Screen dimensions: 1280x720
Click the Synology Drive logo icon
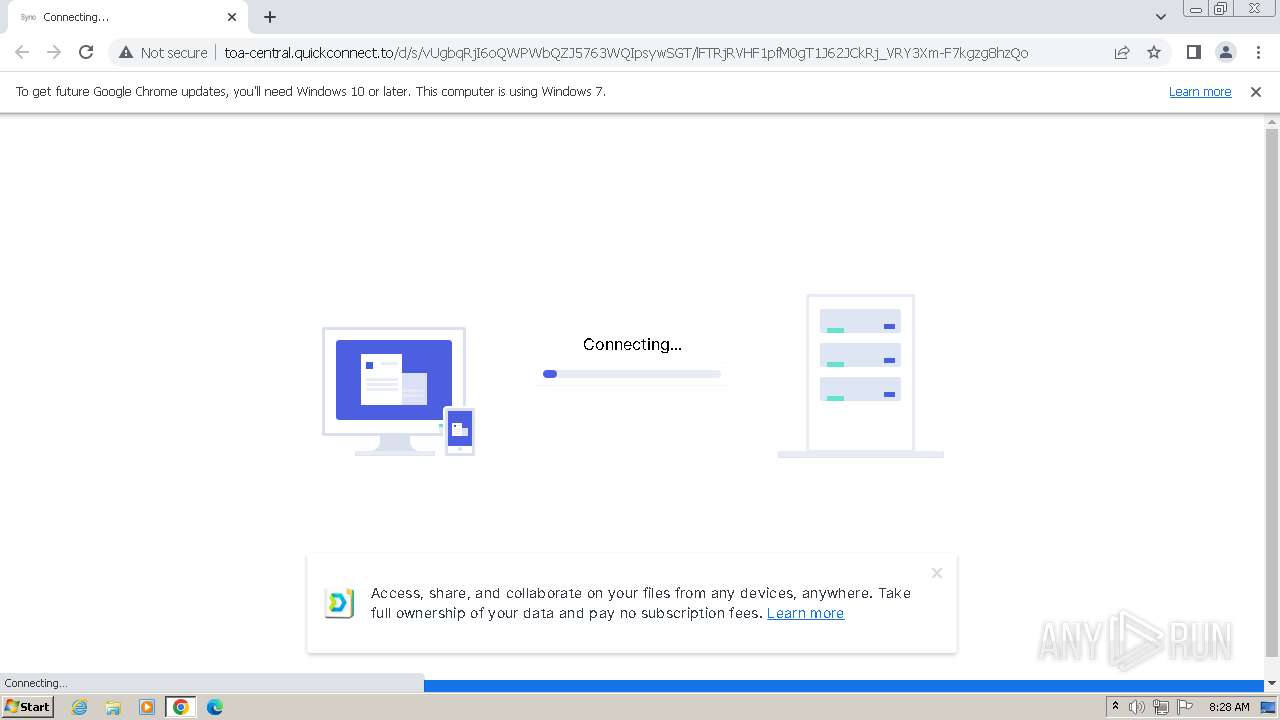point(340,603)
